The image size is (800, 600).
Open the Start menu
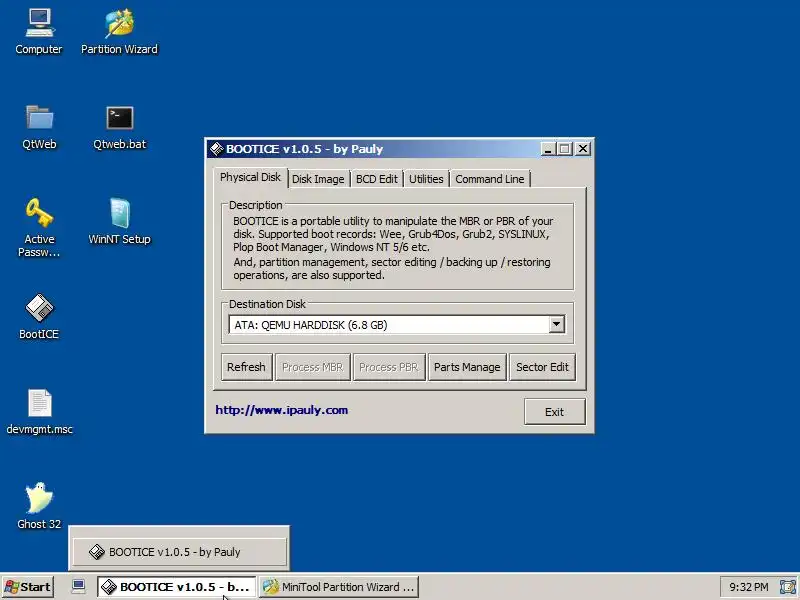click(28, 587)
